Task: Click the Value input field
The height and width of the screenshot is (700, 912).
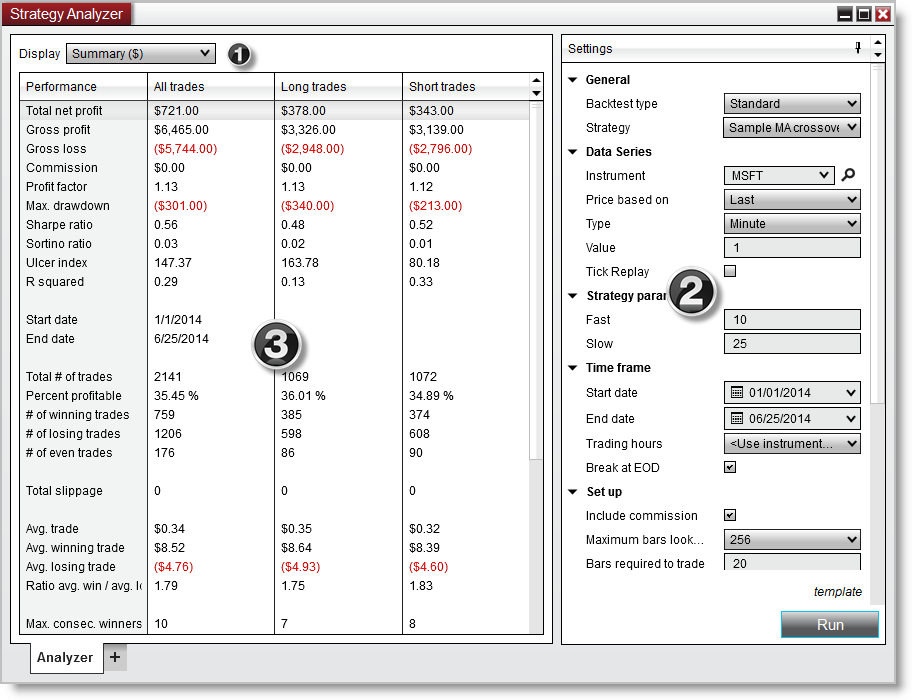Action: [x=792, y=247]
